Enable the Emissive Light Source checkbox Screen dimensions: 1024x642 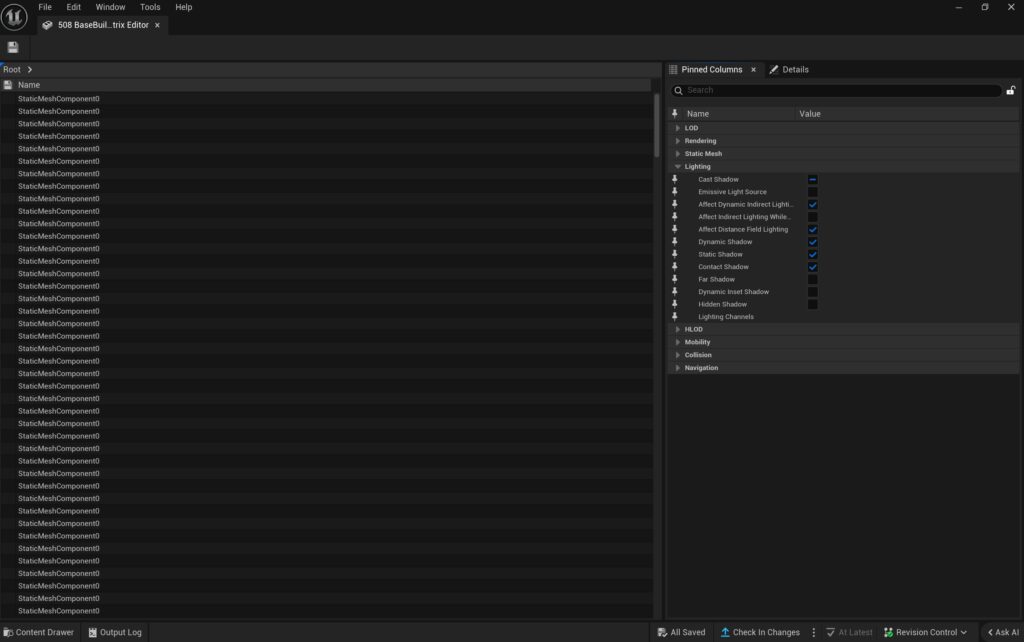coord(812,192)
